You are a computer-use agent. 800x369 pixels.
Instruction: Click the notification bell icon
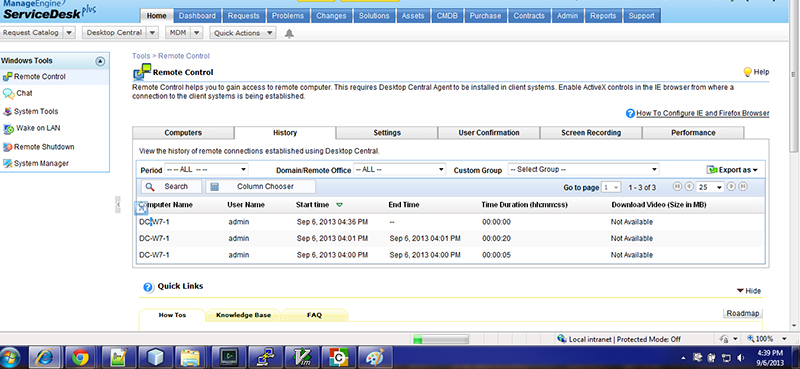click(x=289, y=34)
